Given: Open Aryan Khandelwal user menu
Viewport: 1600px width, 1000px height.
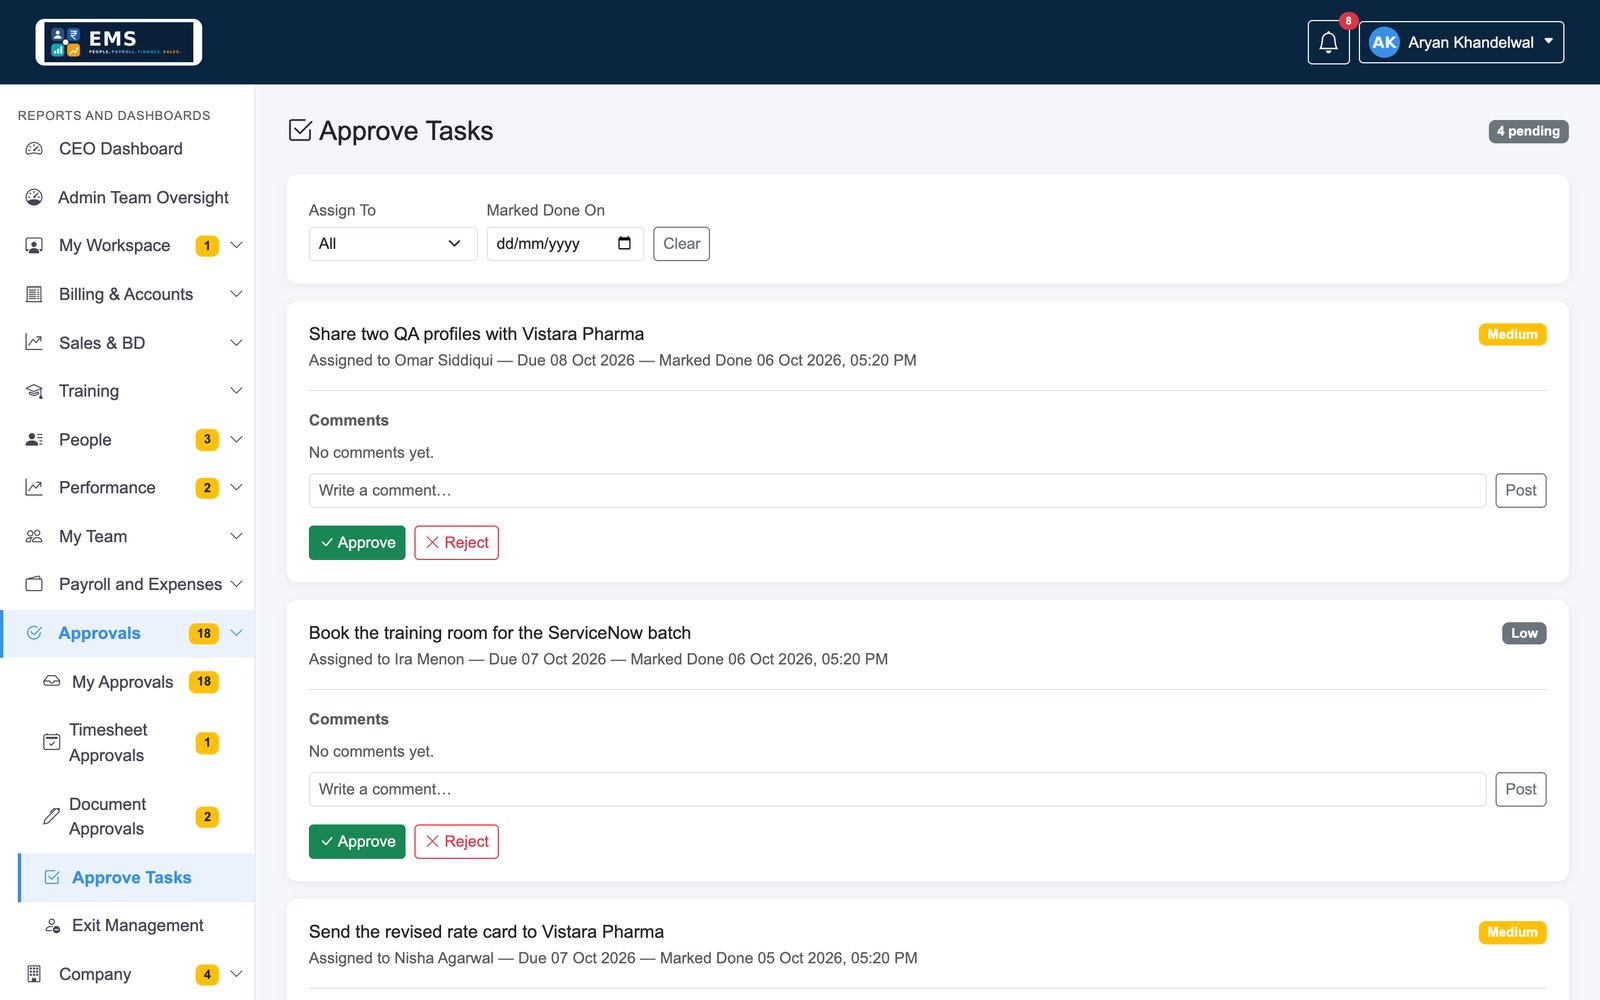Looking at the screenshot, I should click(1461, 42).
